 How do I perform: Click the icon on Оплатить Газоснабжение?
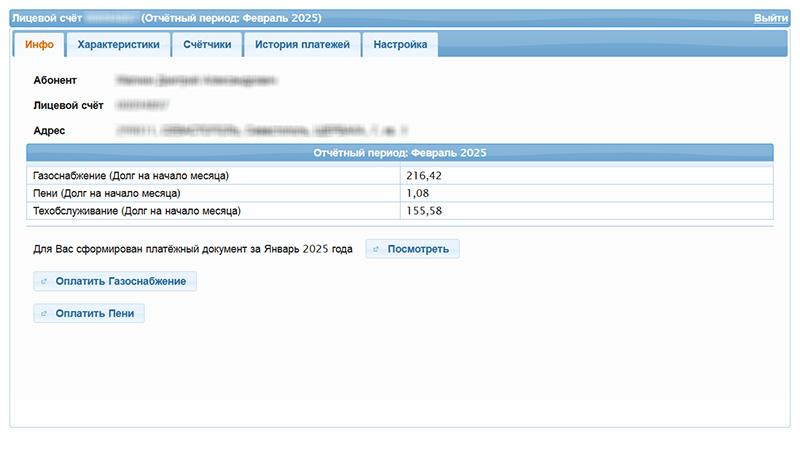tap(44, 281)
